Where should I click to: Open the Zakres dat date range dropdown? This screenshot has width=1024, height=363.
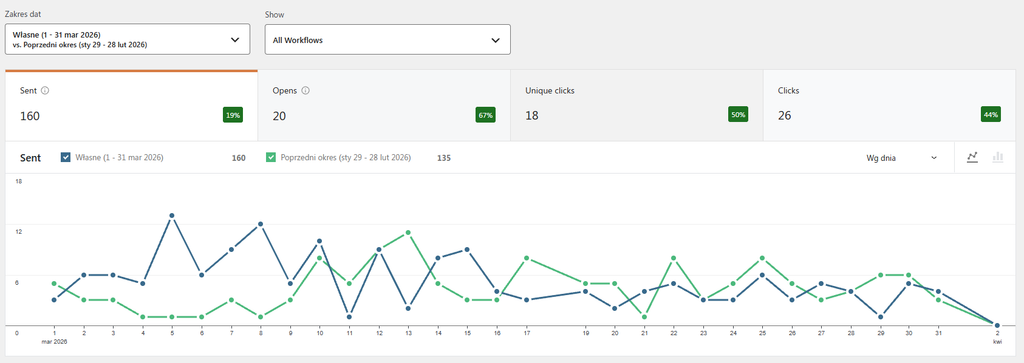point(127,39)
